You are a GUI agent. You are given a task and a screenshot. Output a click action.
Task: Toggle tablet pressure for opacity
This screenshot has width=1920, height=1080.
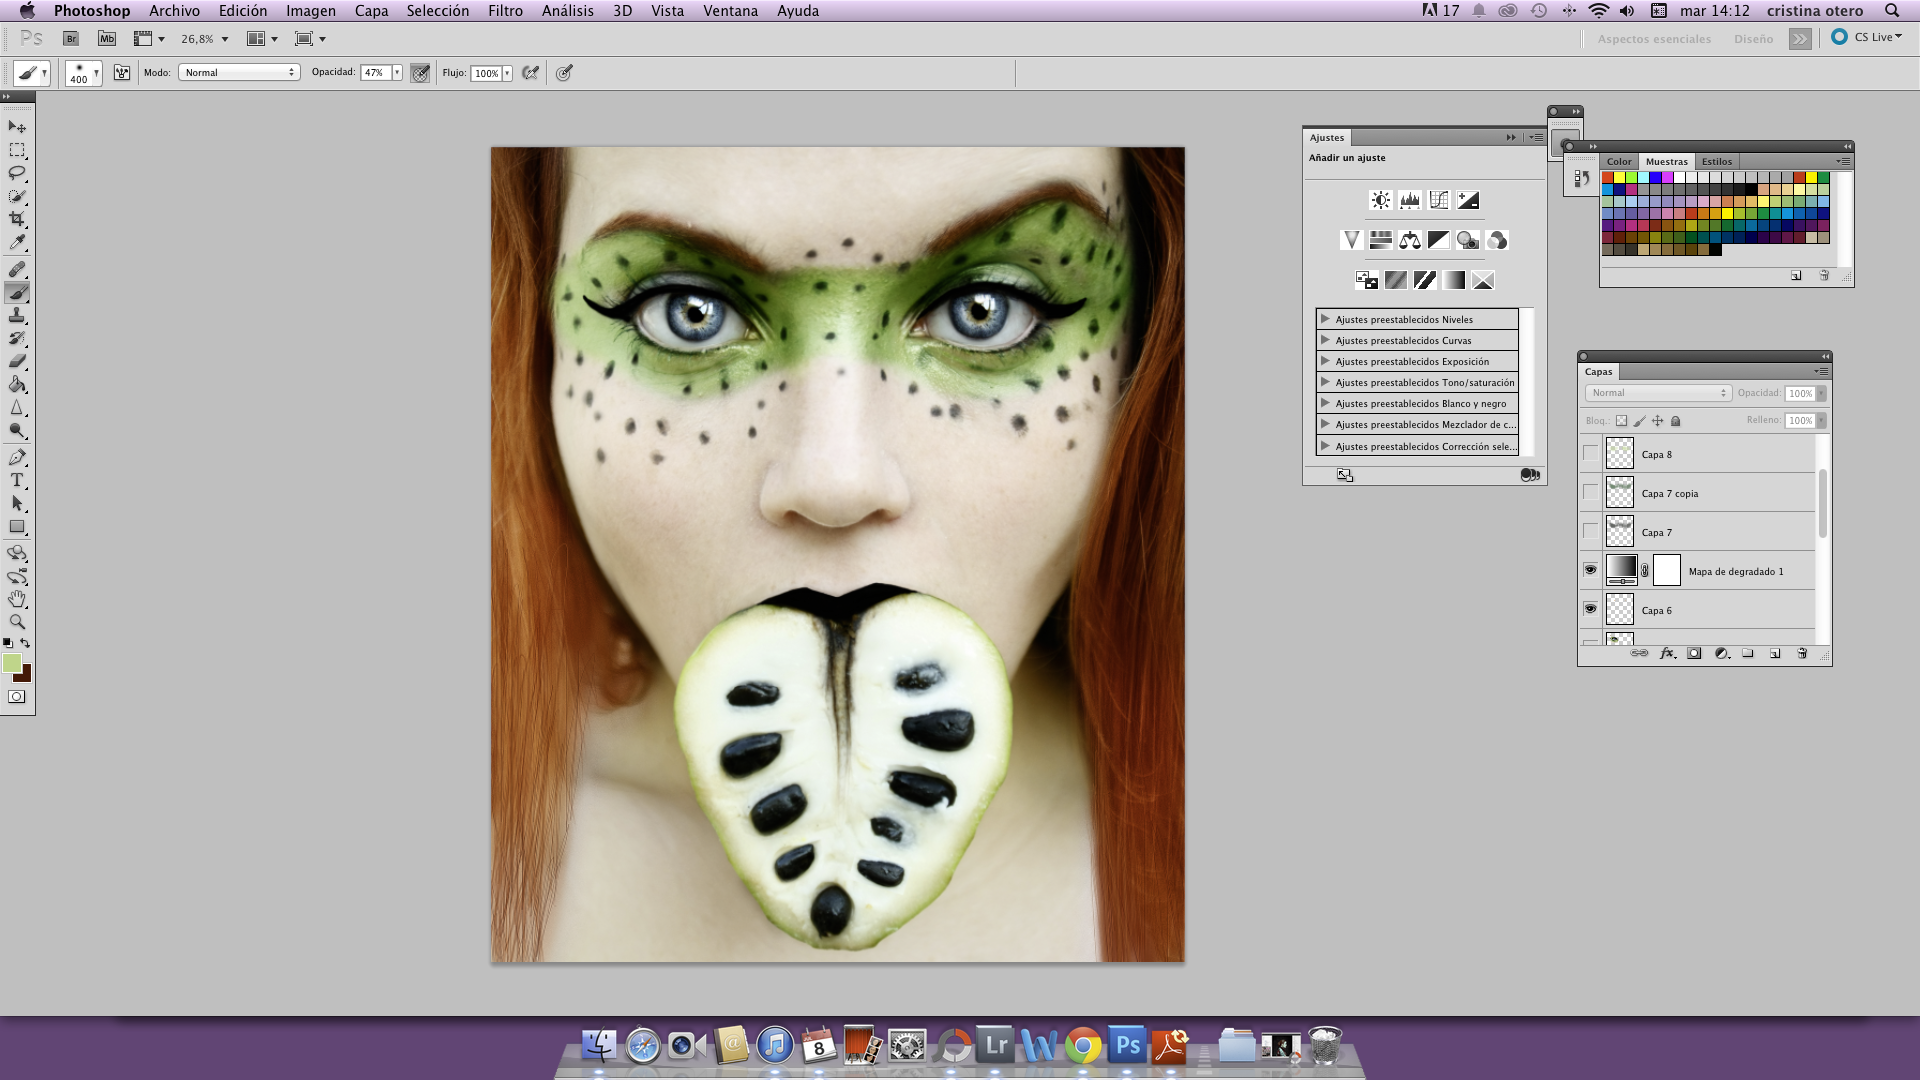coord(420,73)
